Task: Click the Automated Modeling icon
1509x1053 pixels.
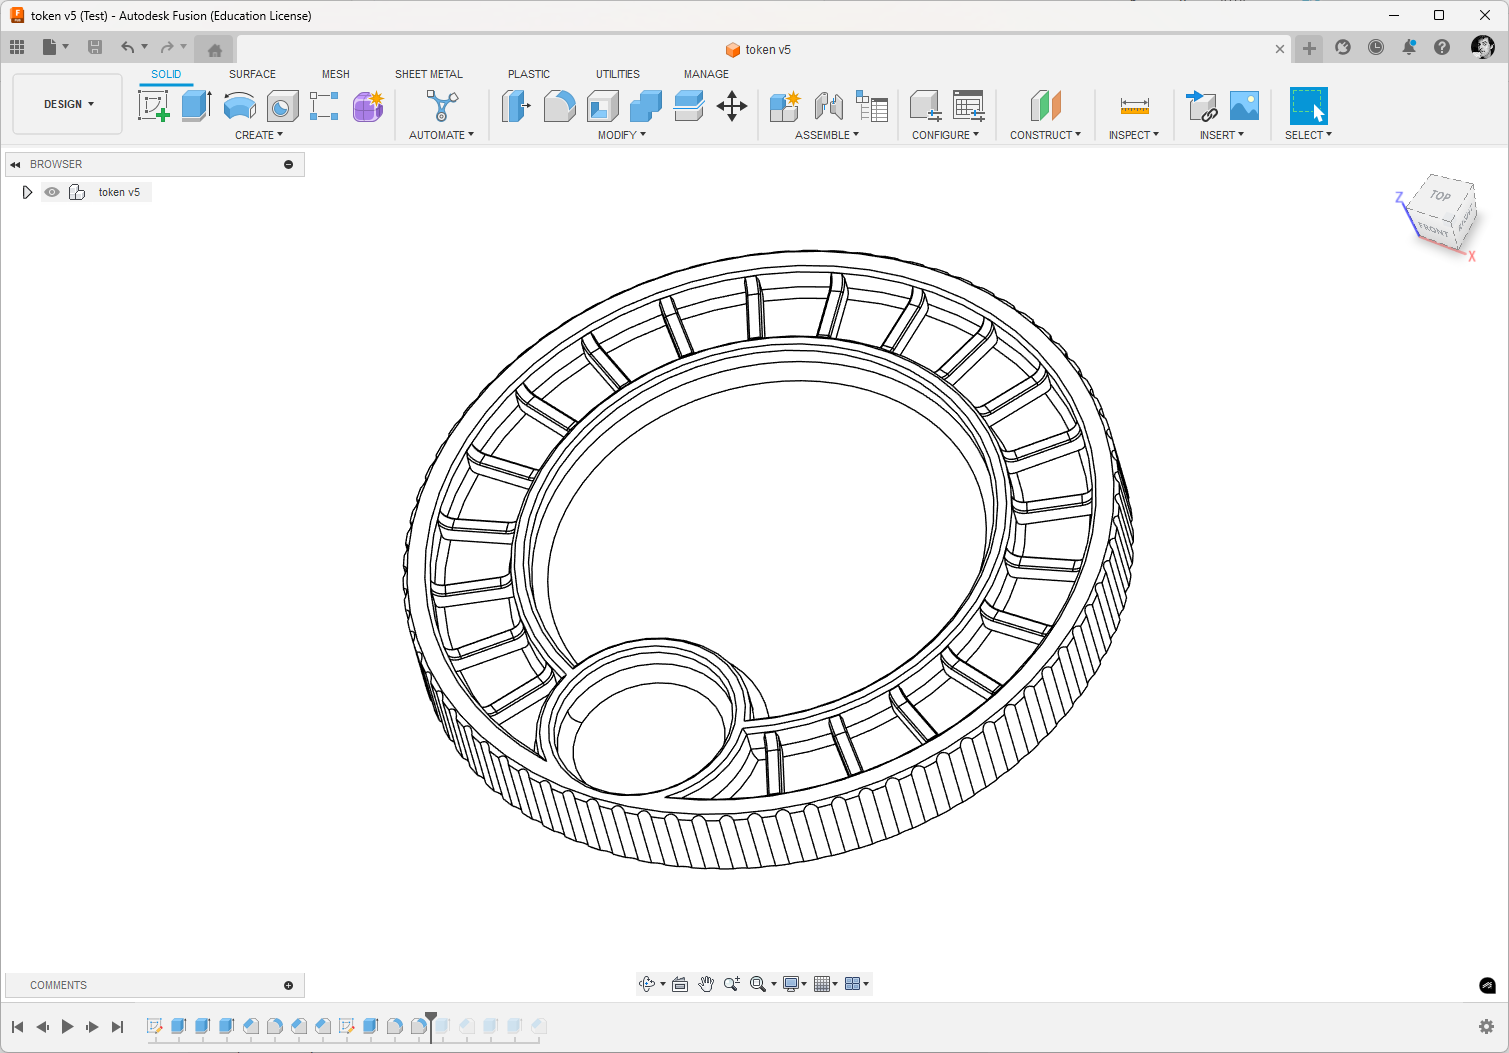Action: tap(441, 106)
